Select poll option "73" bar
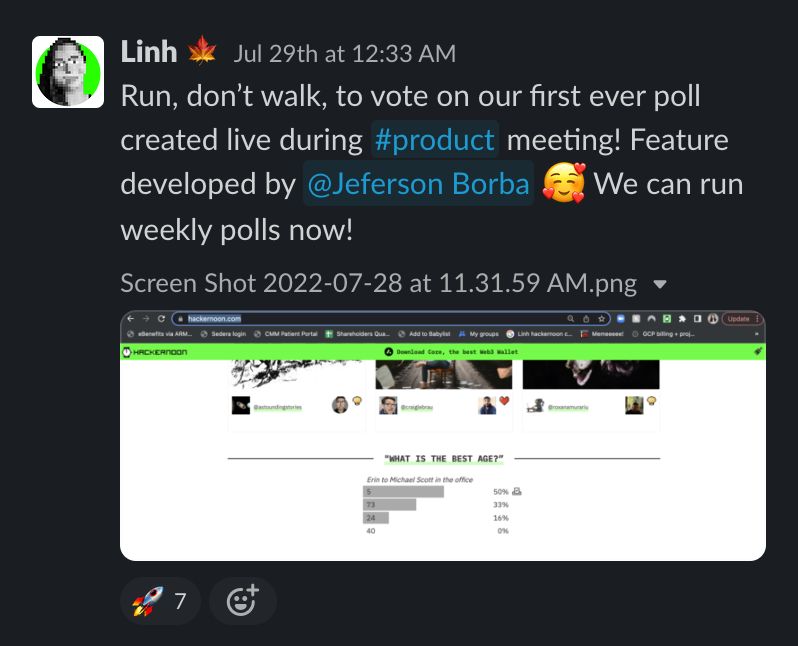798x646 pixels. pyautogui.click(x=390, y=505)
